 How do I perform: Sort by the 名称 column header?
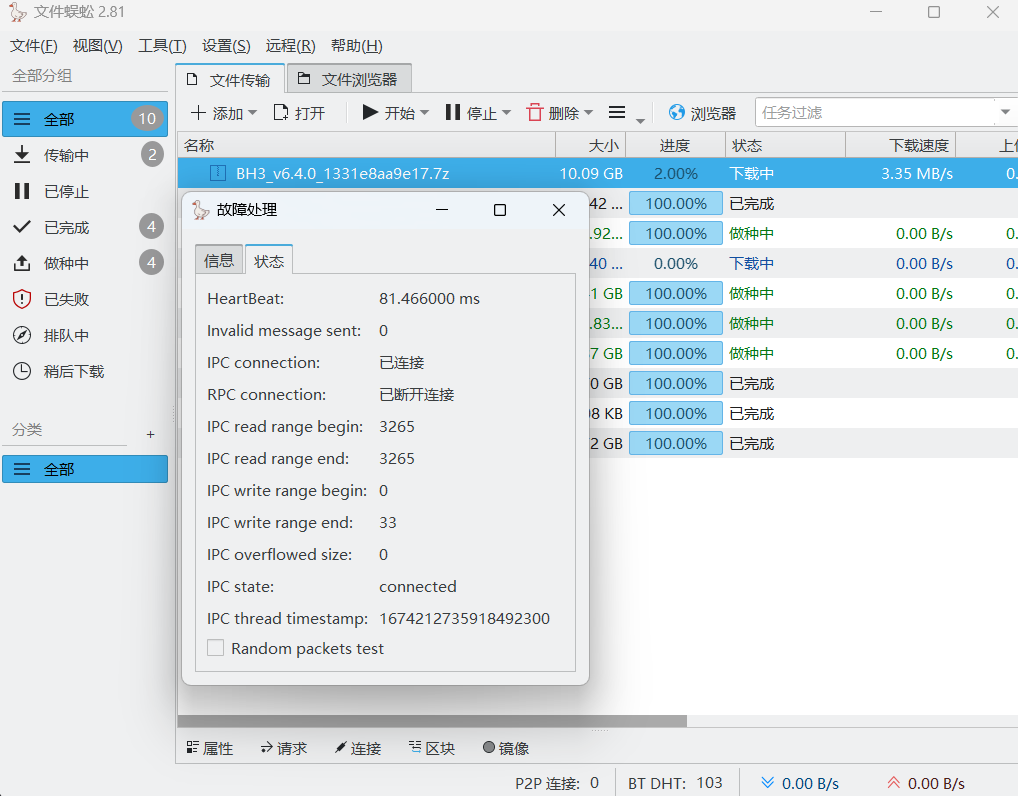tap(367, 145)
